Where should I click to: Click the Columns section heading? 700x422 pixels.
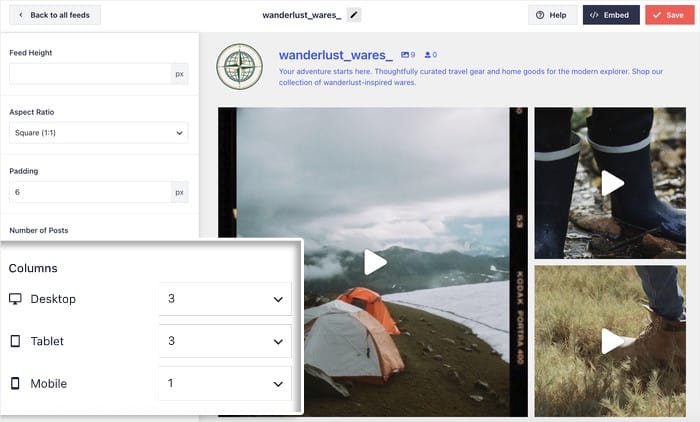coord(33,268)
